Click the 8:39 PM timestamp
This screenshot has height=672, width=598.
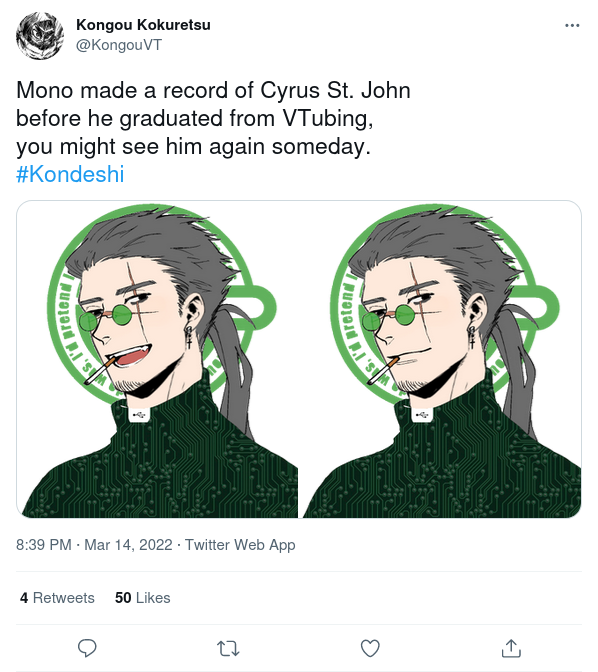click(x=44, y=545)
